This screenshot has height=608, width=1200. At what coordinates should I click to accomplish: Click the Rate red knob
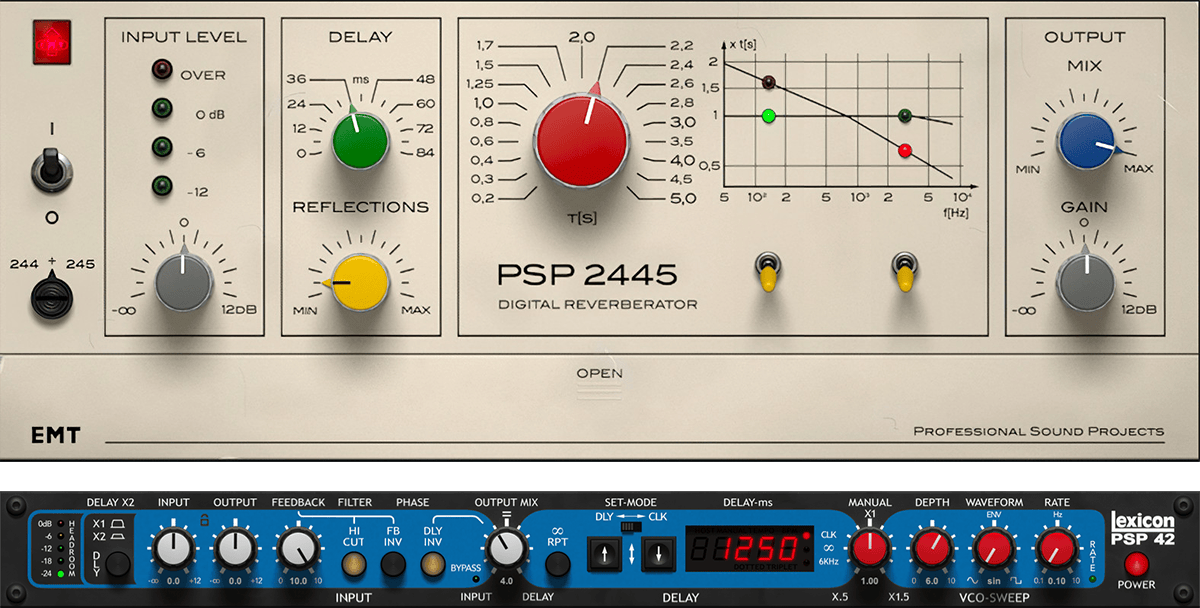1056,548
